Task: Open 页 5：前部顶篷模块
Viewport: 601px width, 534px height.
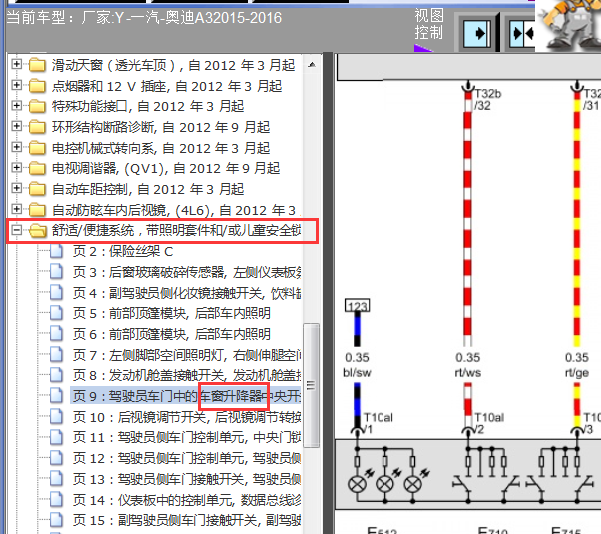Action: coord(172,313)
